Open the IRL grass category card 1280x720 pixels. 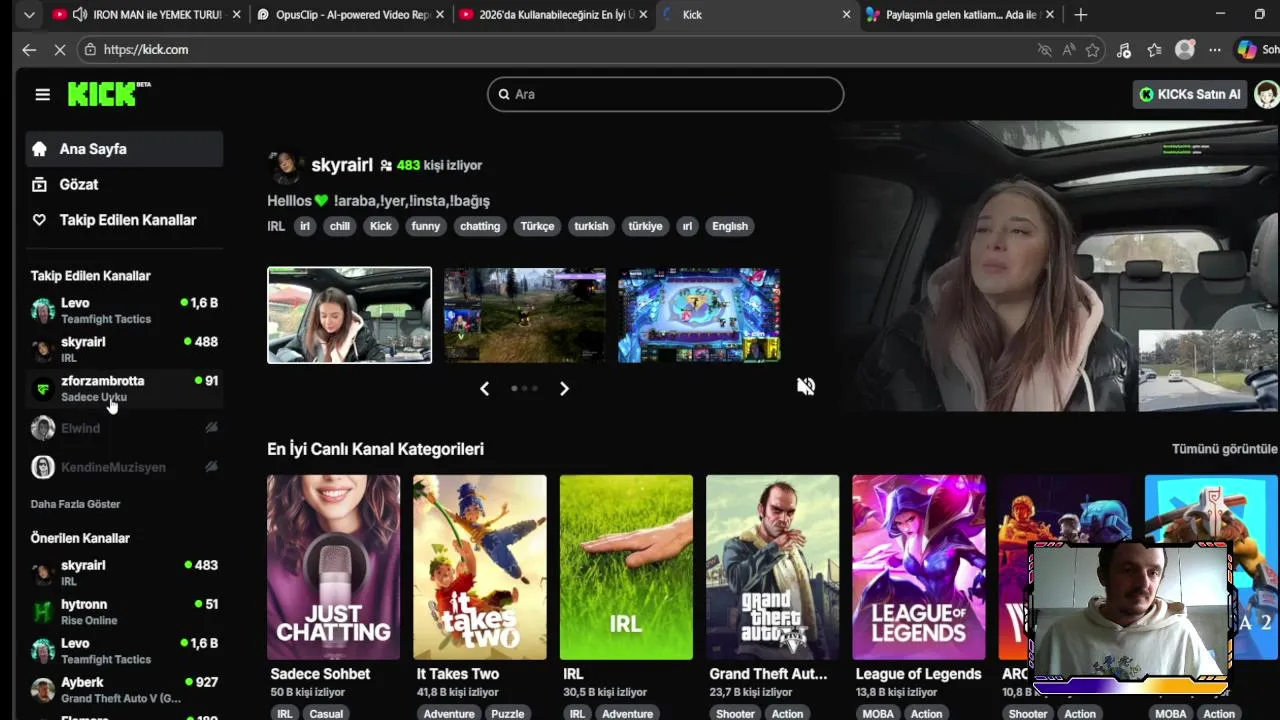626,567
